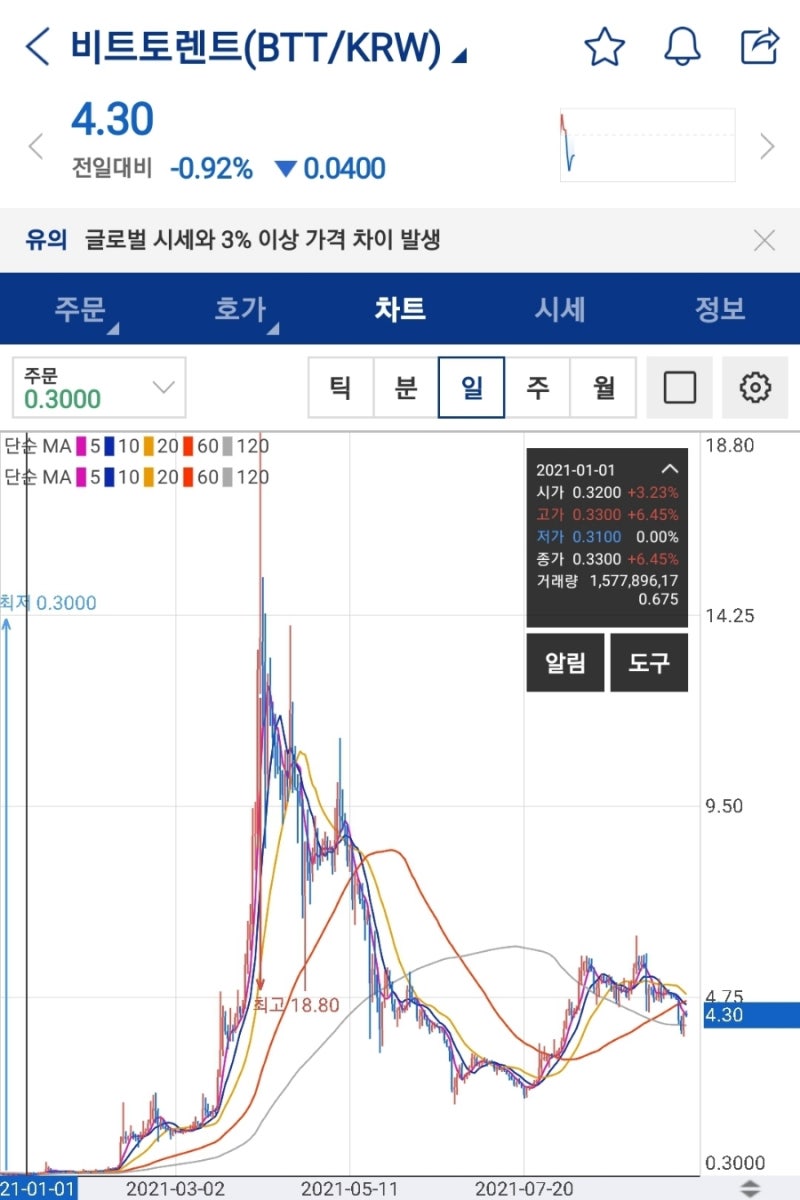Viewport: 800px width, 1200px height.
Task: Dismiss the price difference warning banner
Action: (x=765, y=240)
